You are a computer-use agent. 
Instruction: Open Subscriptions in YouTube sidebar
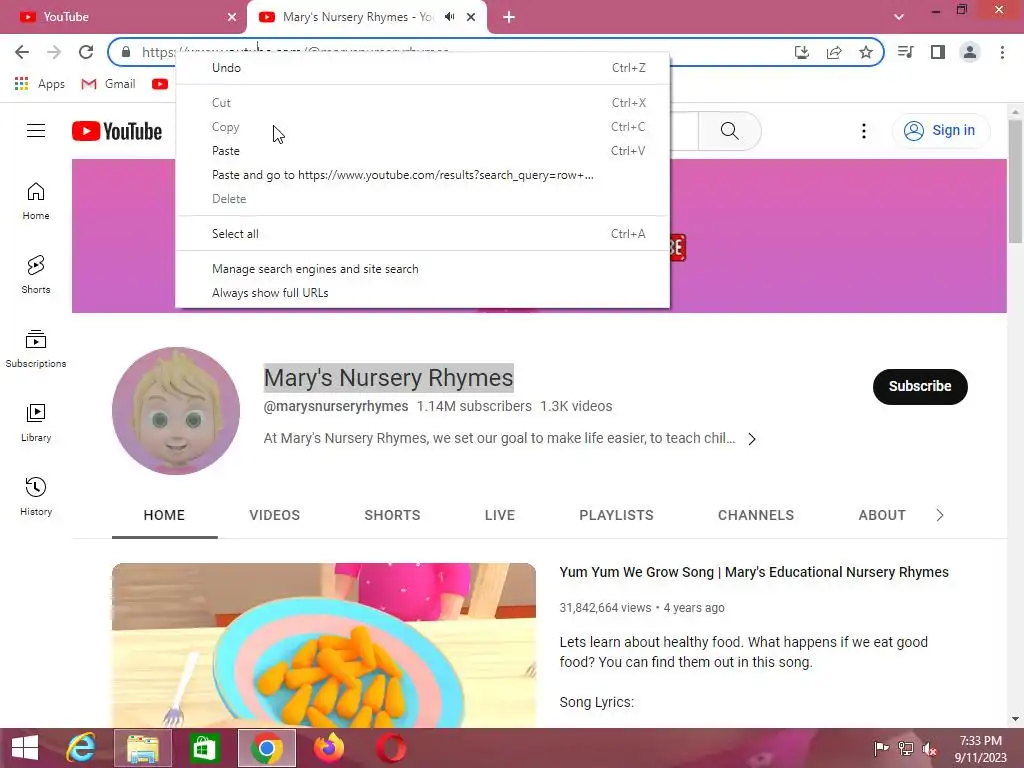tap(36, 349)
